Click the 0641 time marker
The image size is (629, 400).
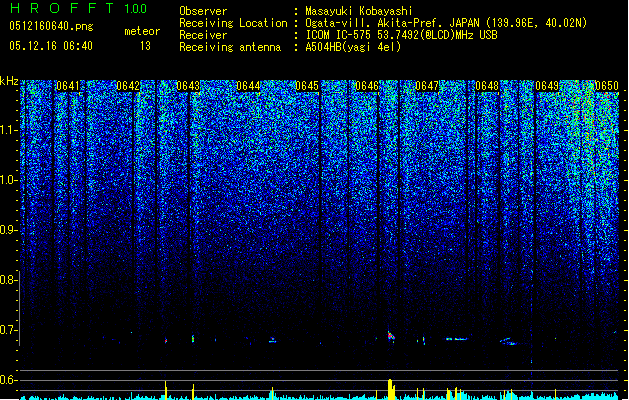click(x=68, y=86)
